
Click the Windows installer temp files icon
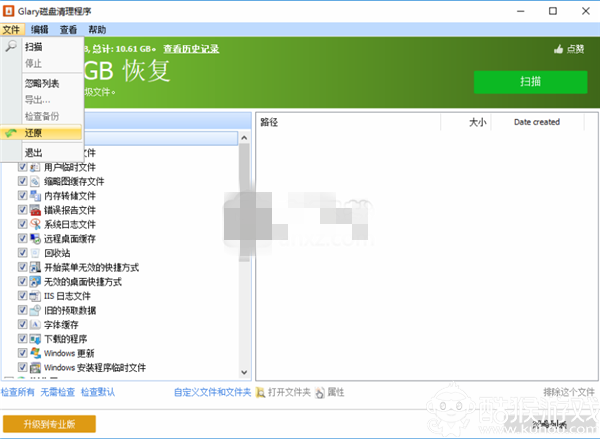pyautogui.click(x=35, y=367)
